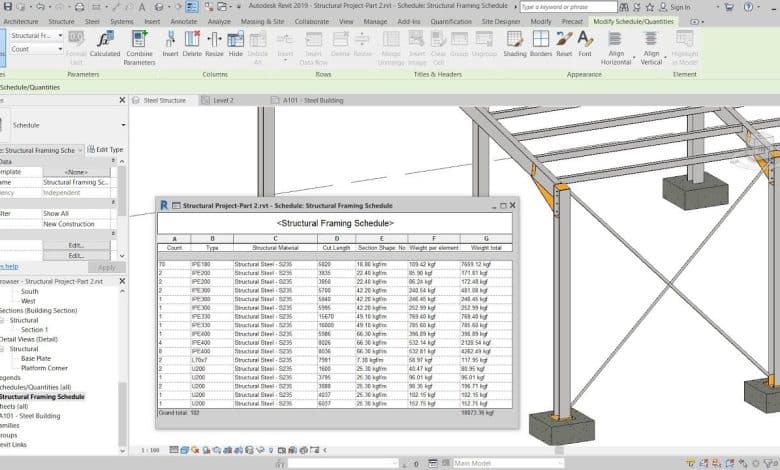Image resolution: width=780 pixels, height=470 pixels.
Task: Click Delete column icon
Action: pyautogui.click(x=192, y=39)
